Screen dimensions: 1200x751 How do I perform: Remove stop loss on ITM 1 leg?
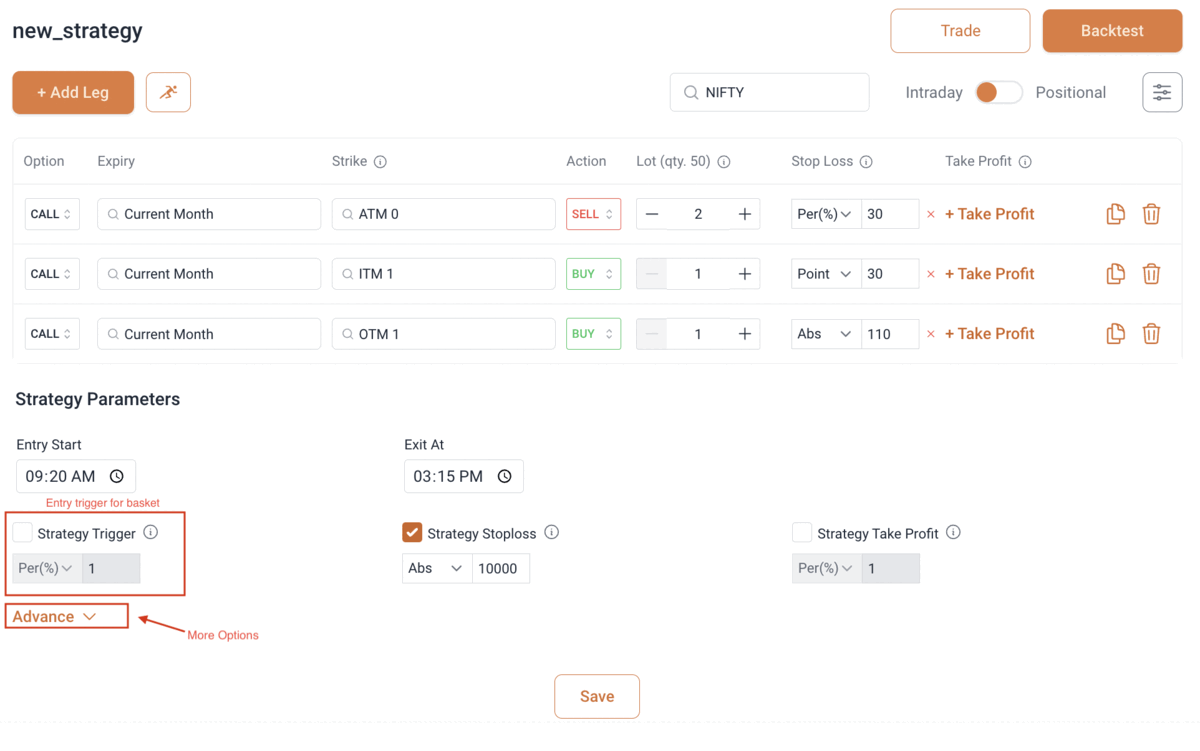click(x=931, y=274)
